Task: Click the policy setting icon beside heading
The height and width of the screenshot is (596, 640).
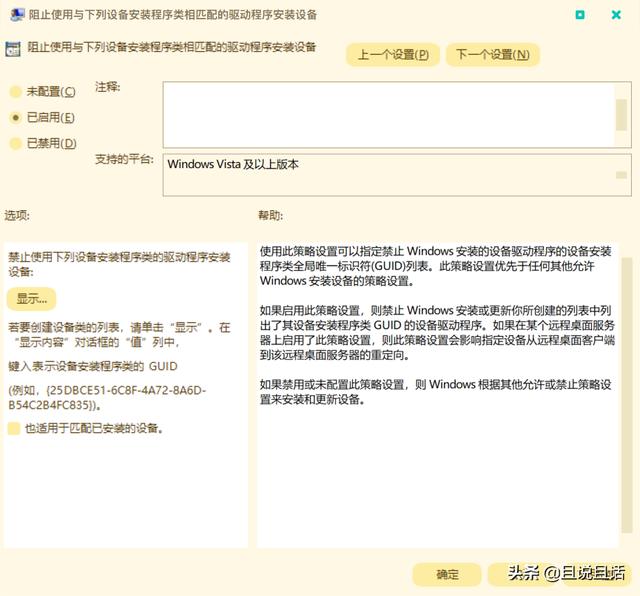Action: click(x=13, y=49)
